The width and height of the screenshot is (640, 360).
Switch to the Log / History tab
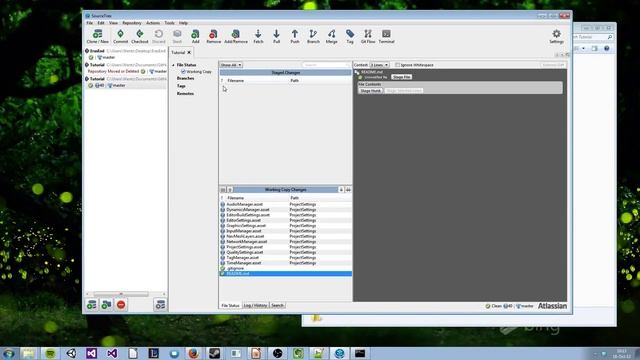pyautogui.click(x=255, y=305)
